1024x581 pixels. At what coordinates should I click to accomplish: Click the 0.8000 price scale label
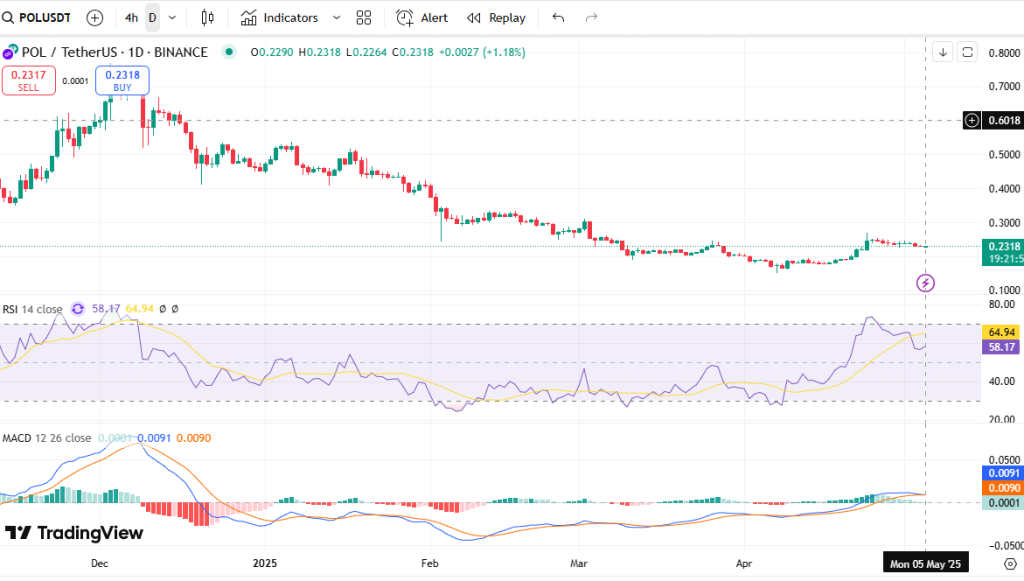[x=1004, y=53]
